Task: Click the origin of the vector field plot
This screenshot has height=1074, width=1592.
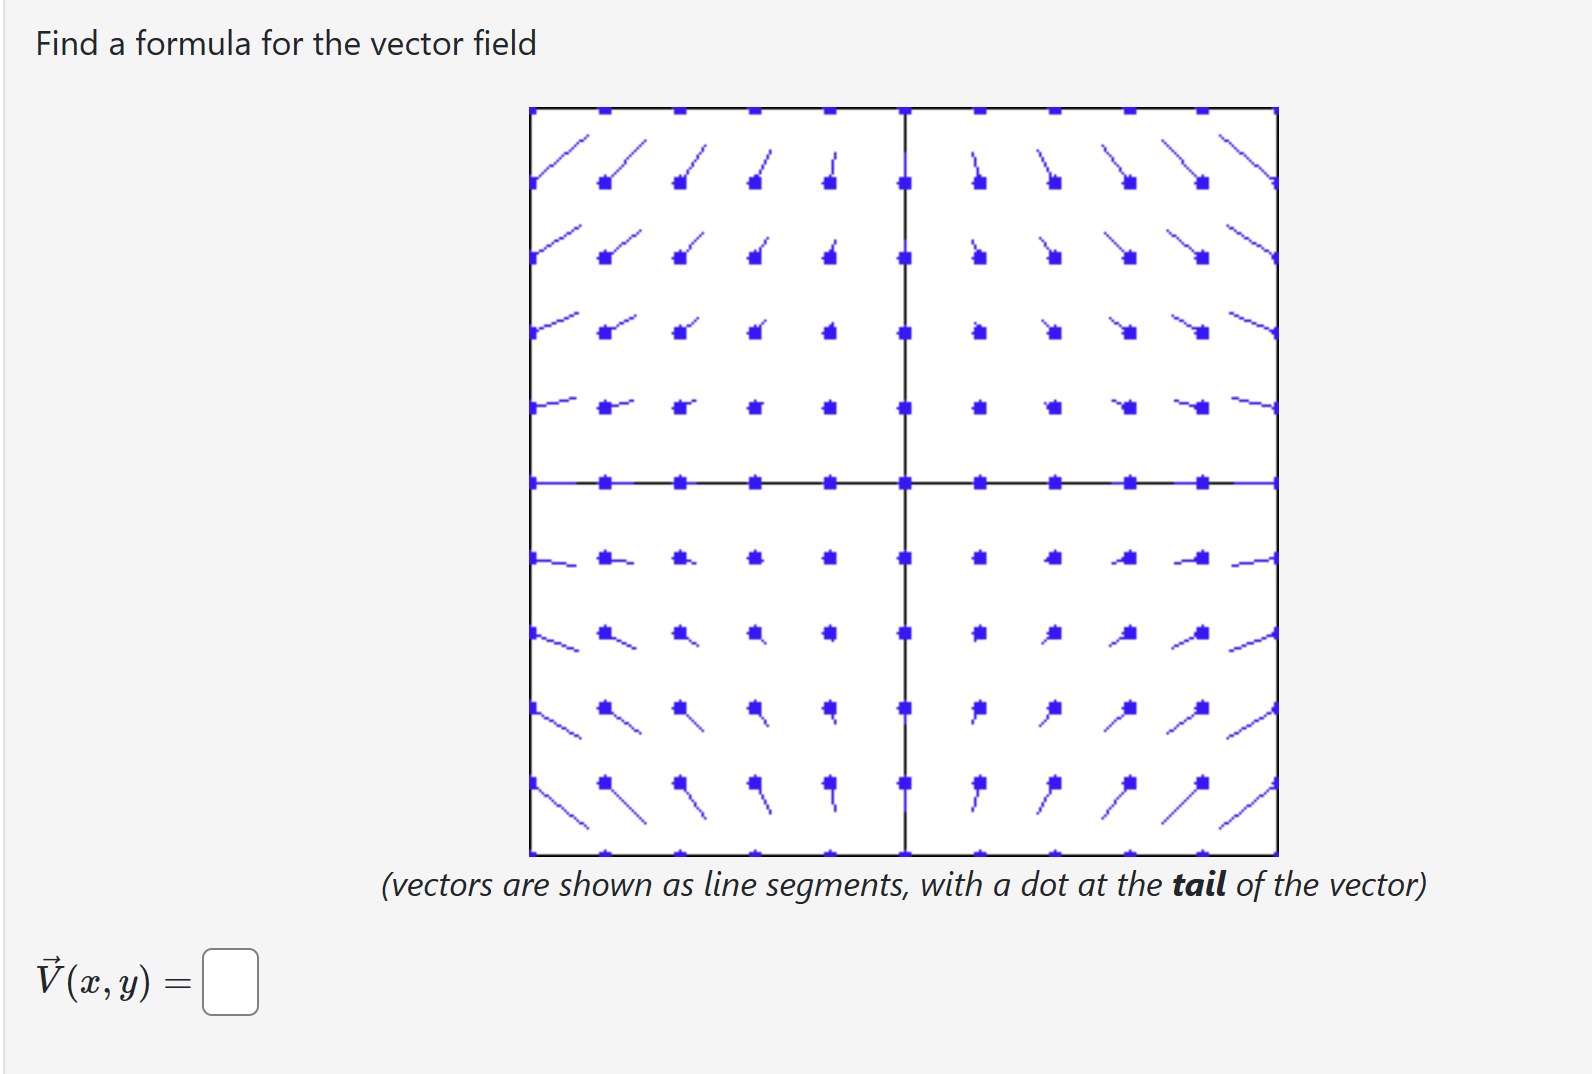Action: 903,481
